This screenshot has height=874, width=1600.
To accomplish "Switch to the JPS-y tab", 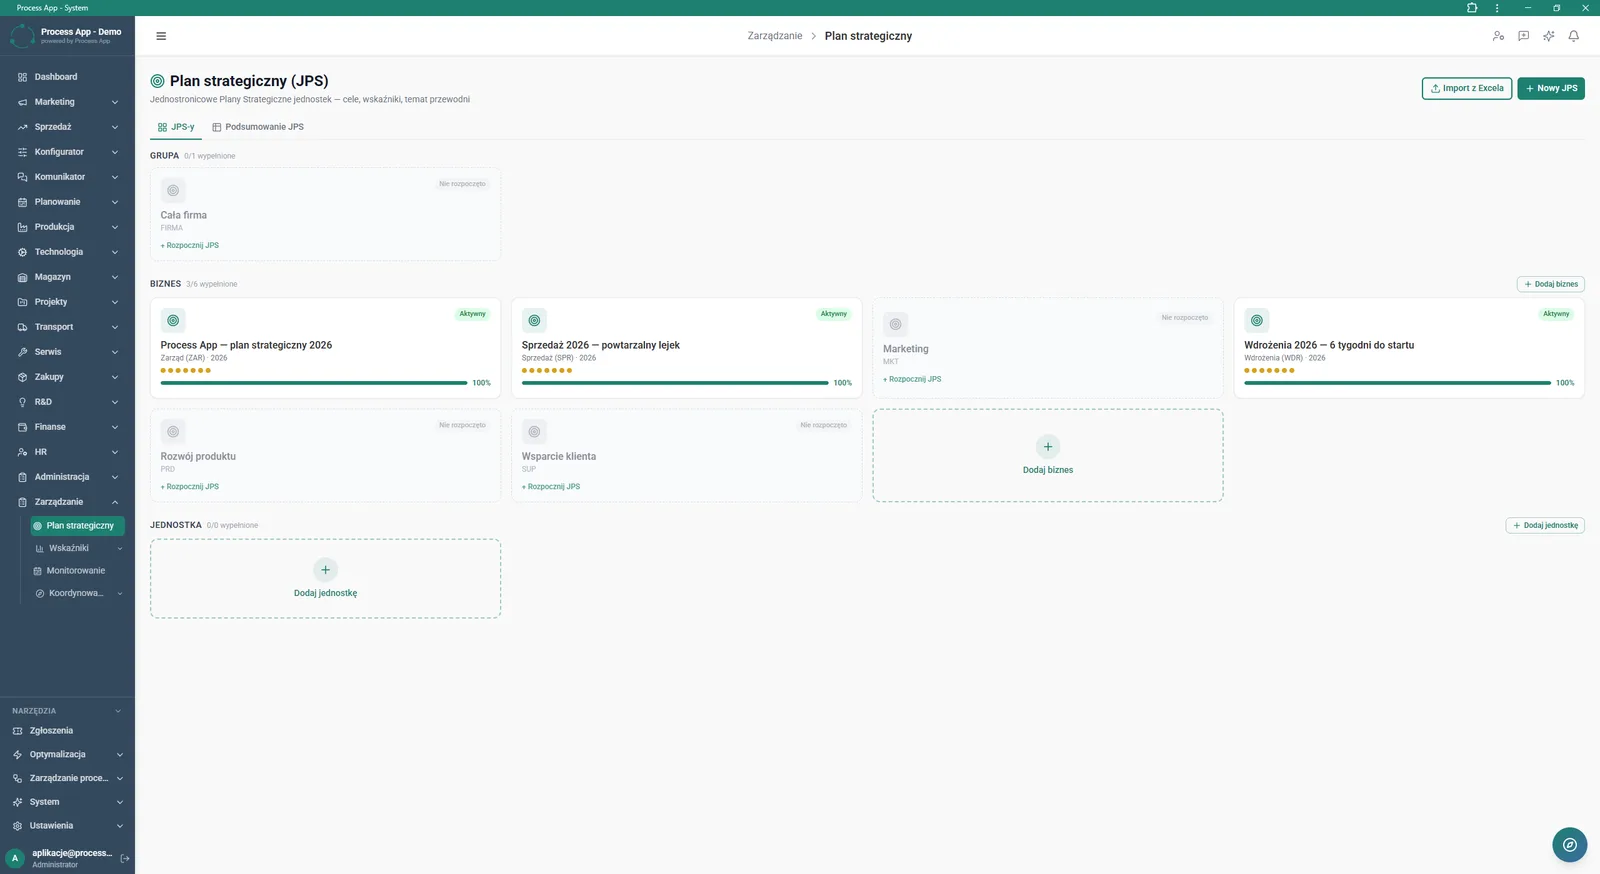I will [x=176, y=127].
